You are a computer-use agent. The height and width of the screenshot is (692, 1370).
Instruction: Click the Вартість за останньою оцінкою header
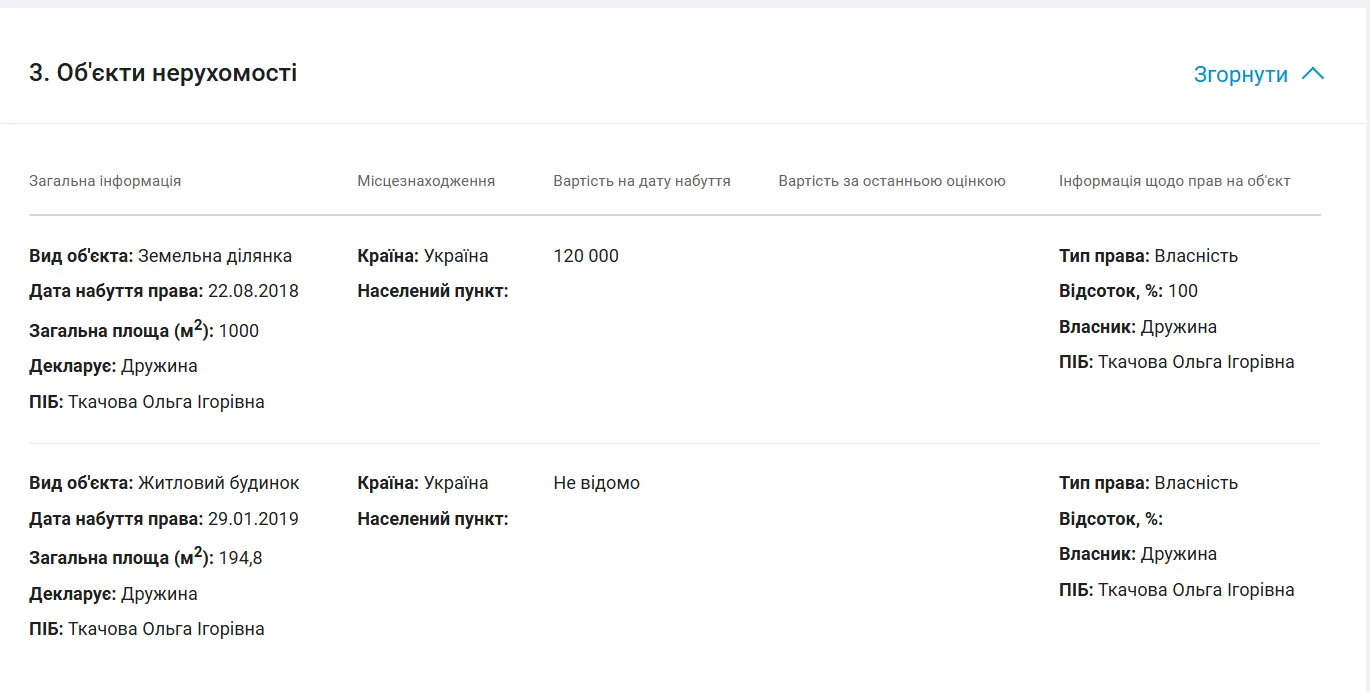[x=892, y=181]
